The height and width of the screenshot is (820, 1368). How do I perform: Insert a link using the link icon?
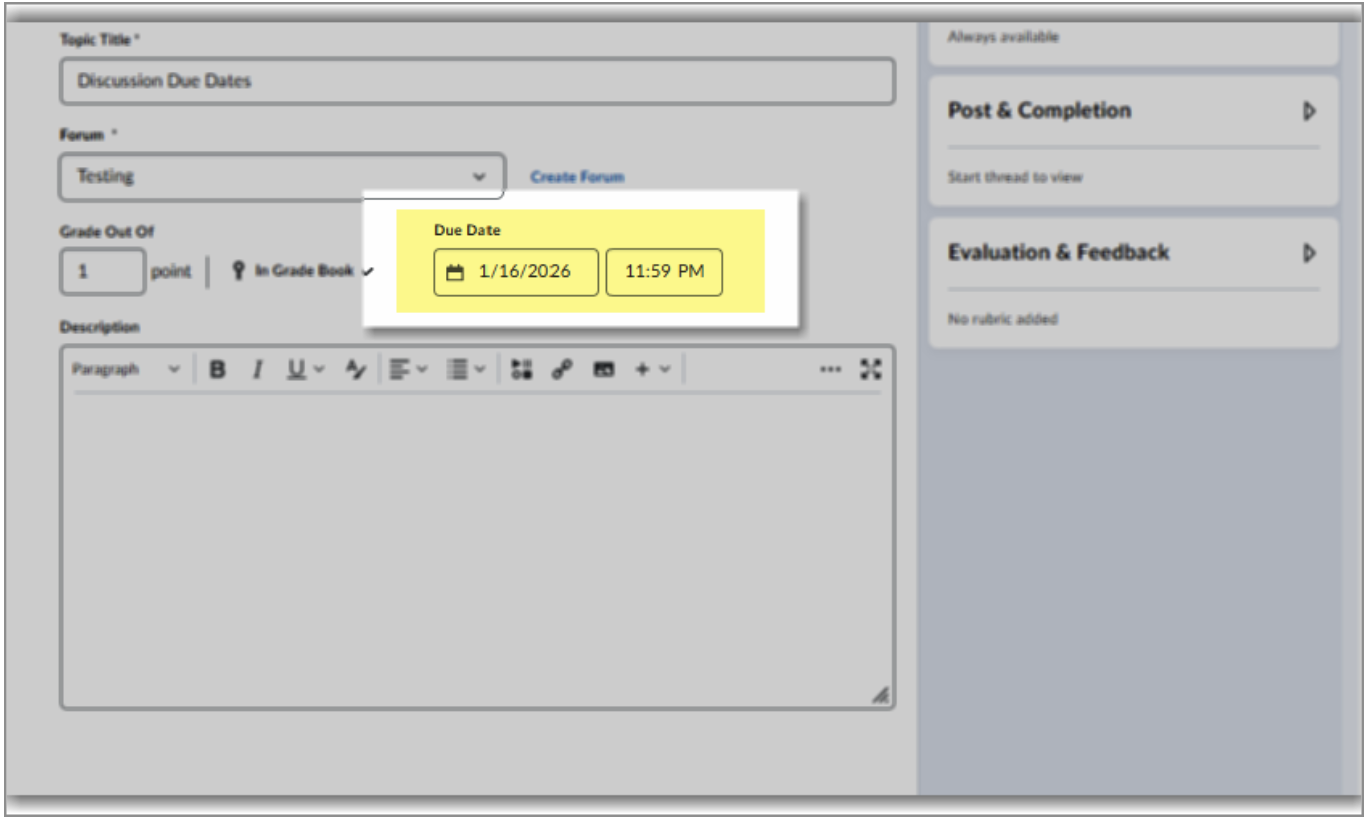(x=562, y=369)
